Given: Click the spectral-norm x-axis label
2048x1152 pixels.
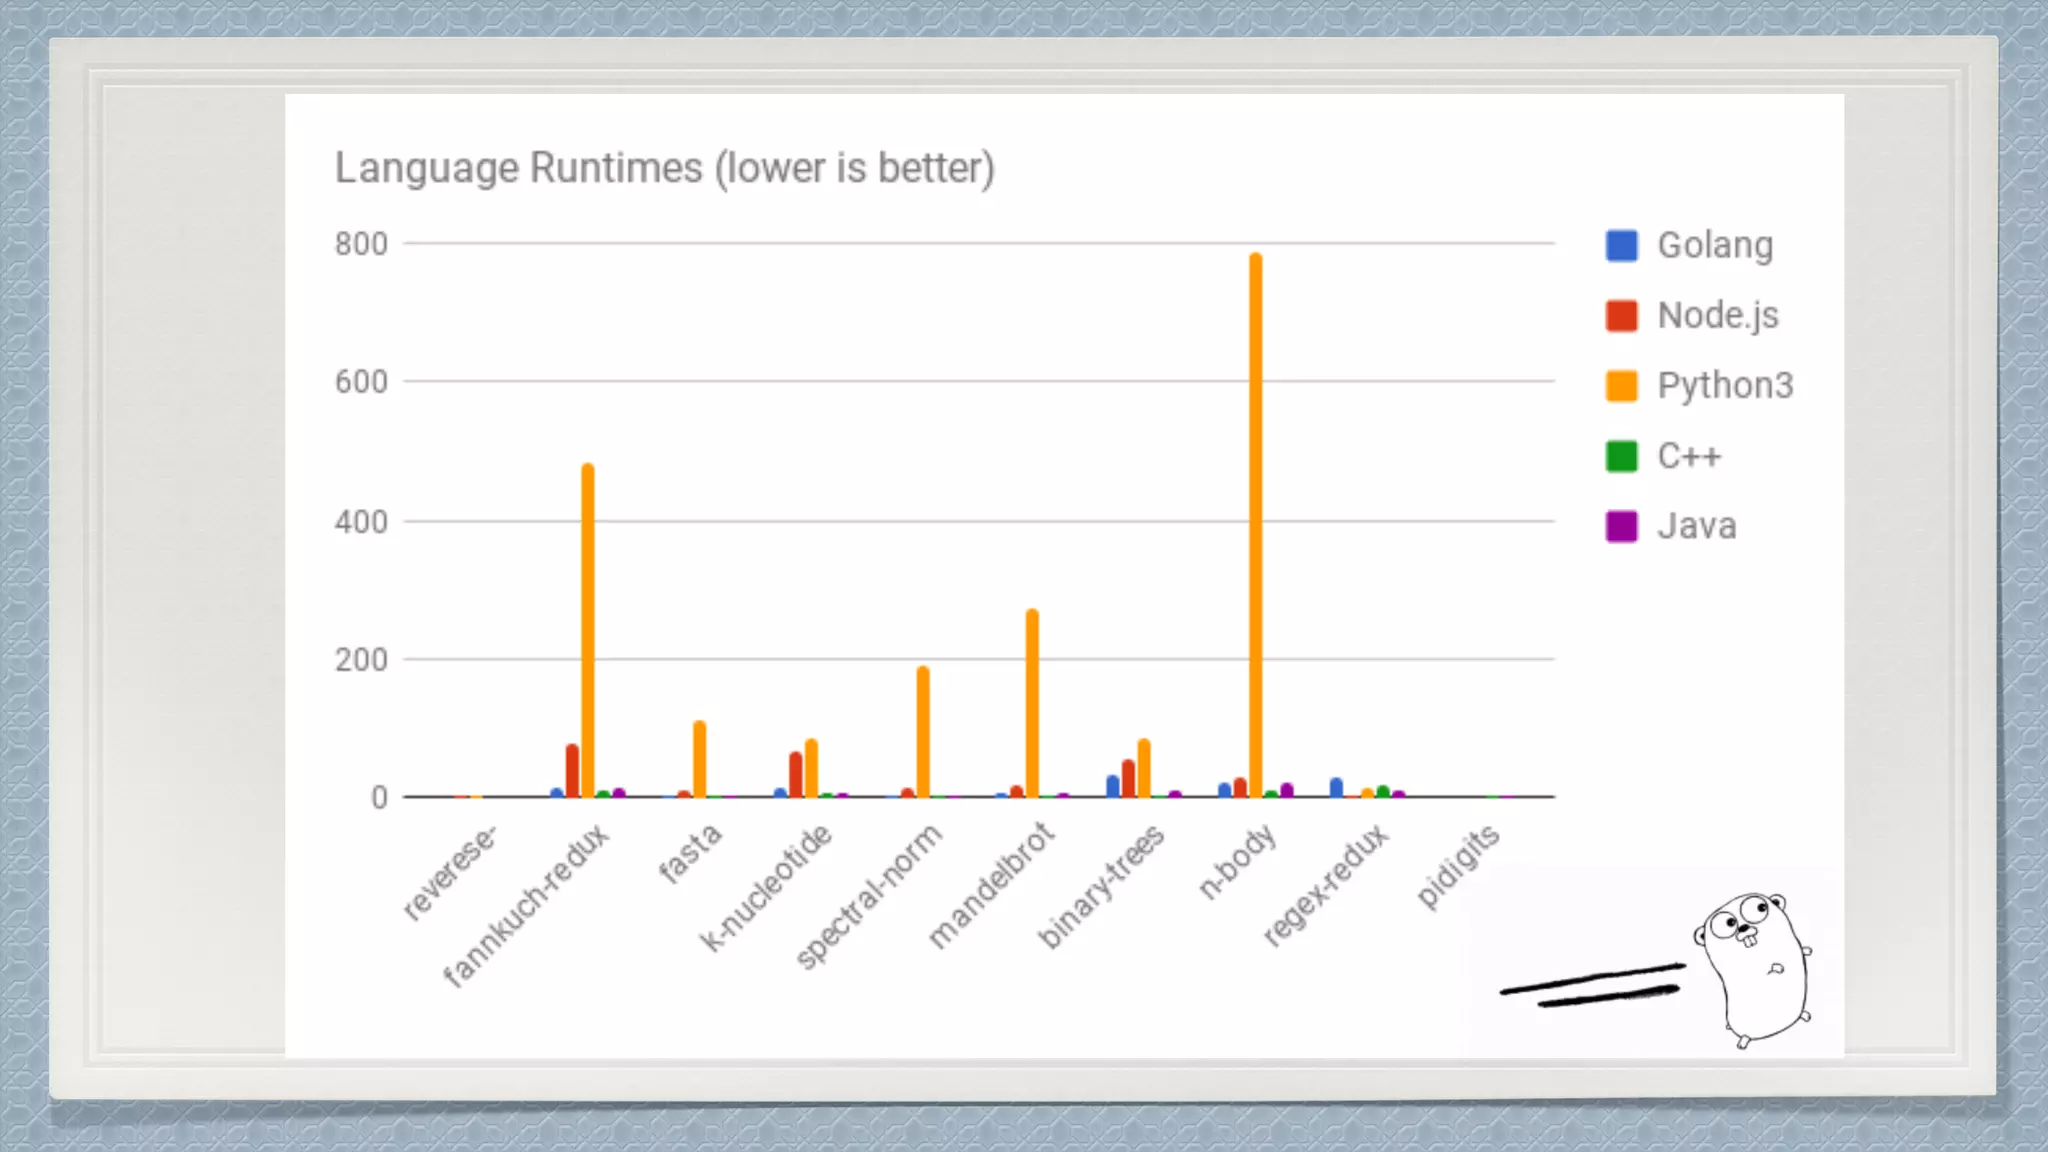Looking at the screenshot, I should click(869, 897).
